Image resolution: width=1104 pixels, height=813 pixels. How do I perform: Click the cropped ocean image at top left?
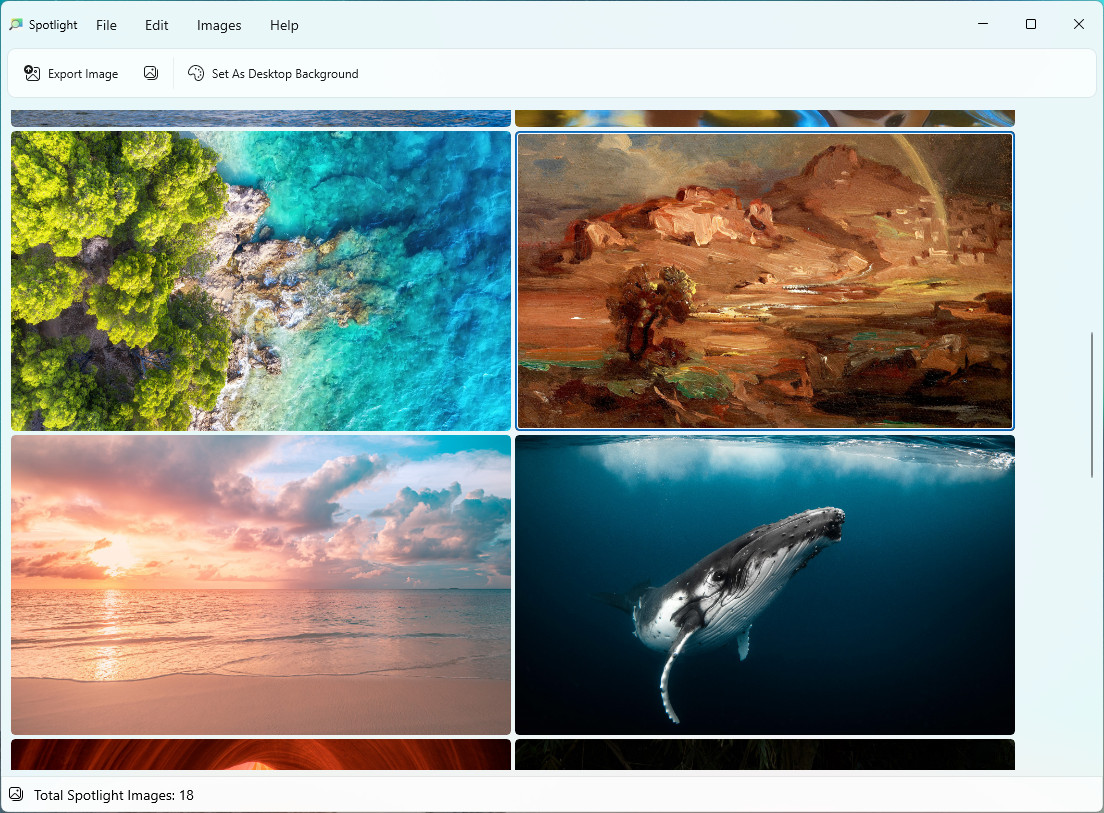pos(261,118)
